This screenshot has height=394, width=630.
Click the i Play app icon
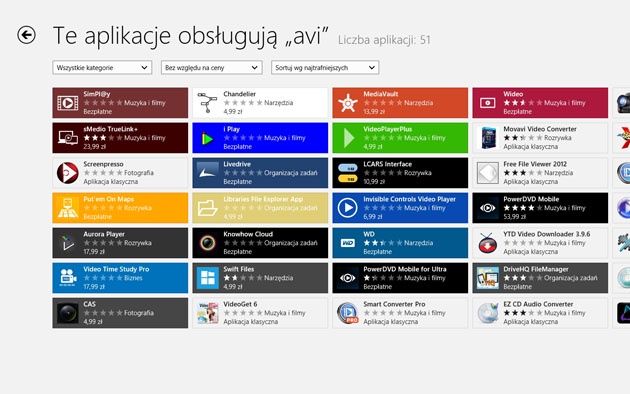point(207,139)
